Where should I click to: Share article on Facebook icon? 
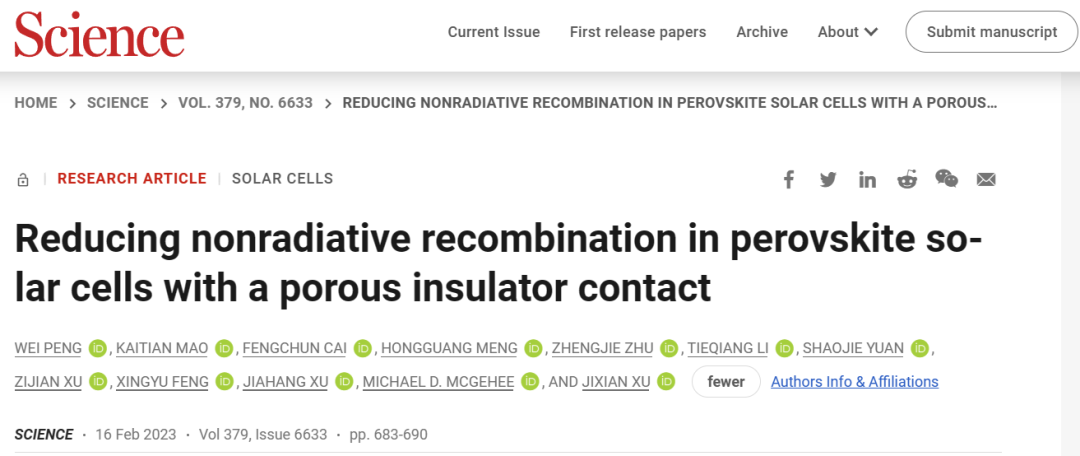click(789, 180)
